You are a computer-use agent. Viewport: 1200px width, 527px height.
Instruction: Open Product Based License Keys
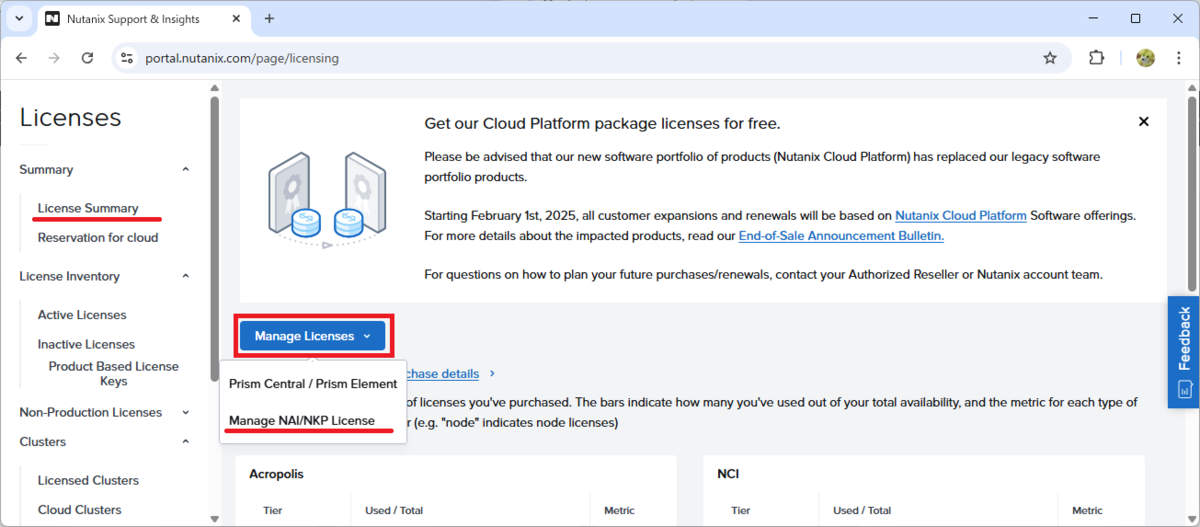113,374
